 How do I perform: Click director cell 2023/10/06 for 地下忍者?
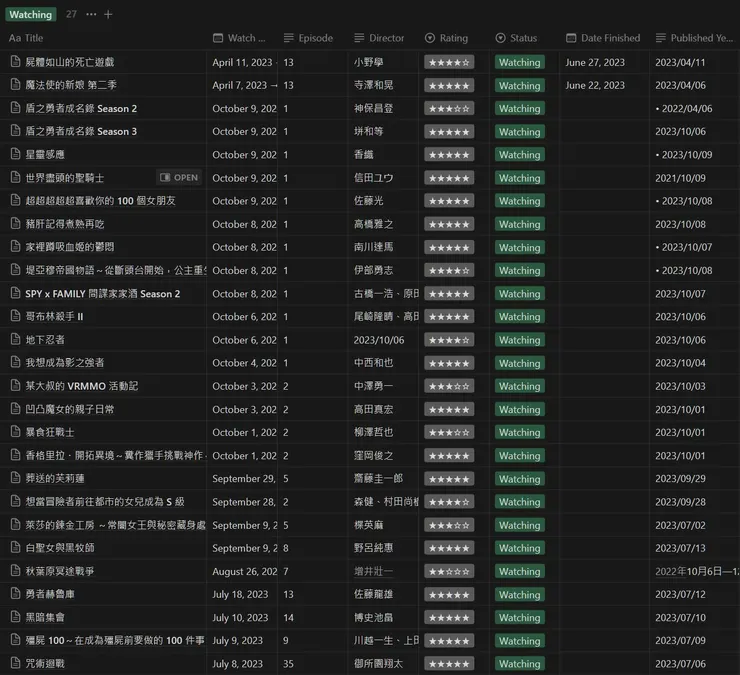click(x=379, y=340)
